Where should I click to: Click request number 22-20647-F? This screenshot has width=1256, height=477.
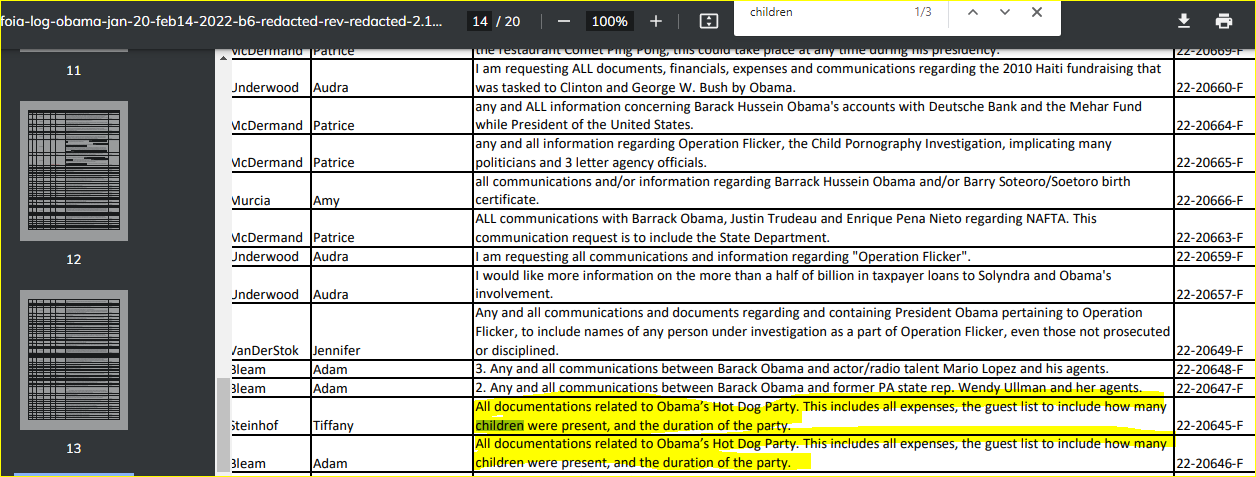pos(1212,388)
